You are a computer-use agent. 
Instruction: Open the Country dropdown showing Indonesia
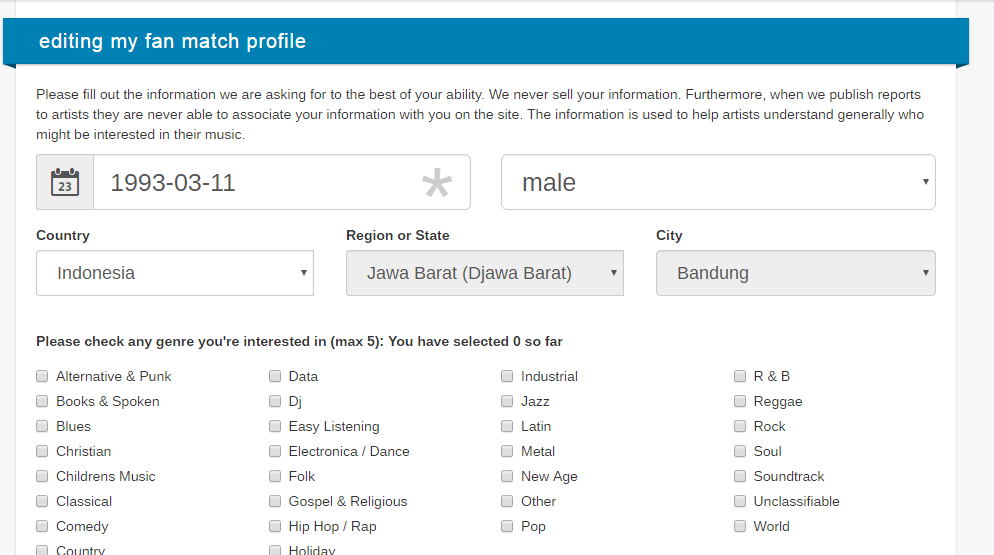[x=175, y=273]
